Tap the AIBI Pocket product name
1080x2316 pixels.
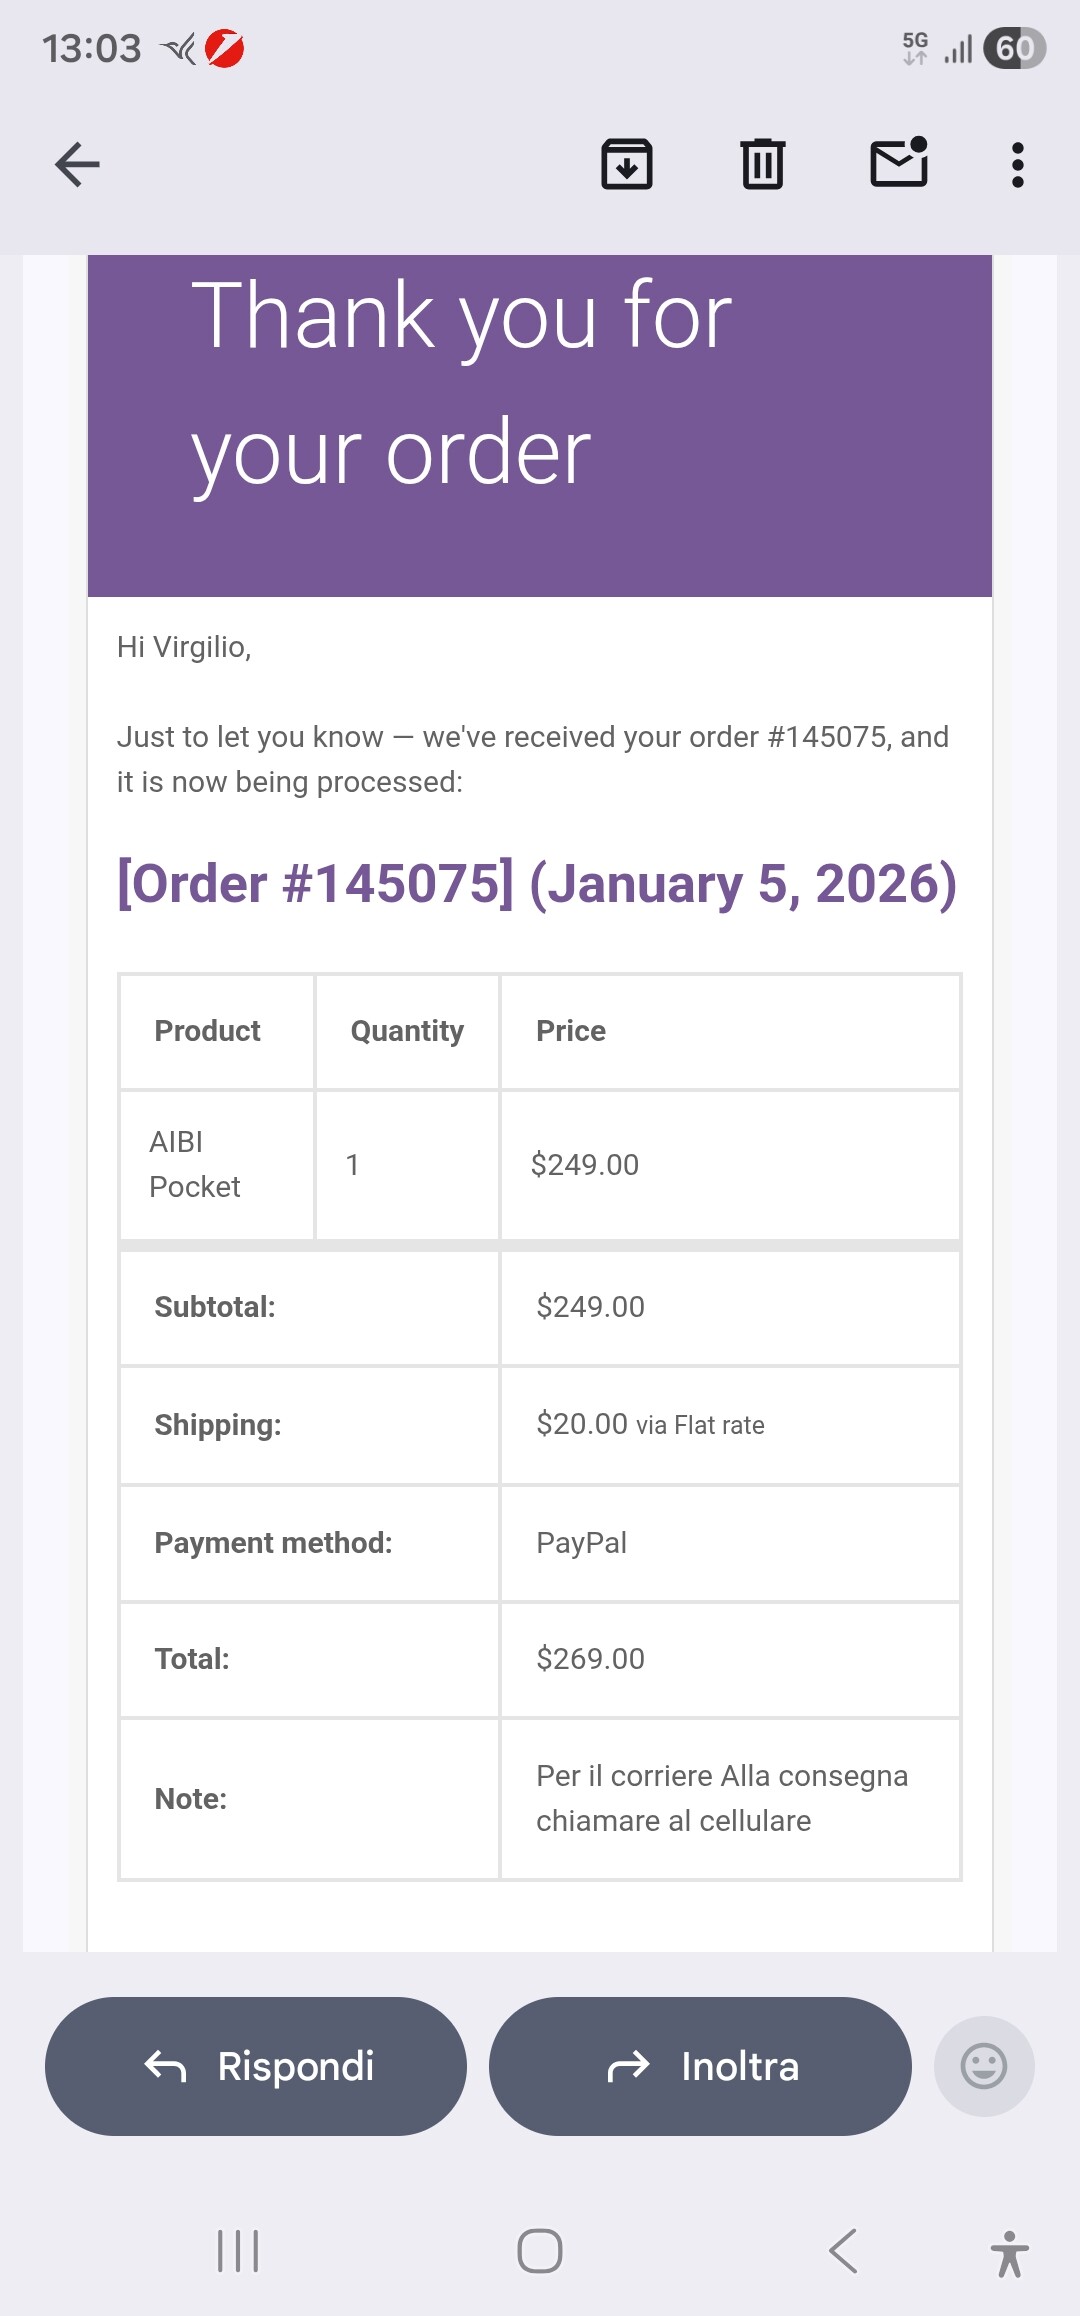(195, 1164)
